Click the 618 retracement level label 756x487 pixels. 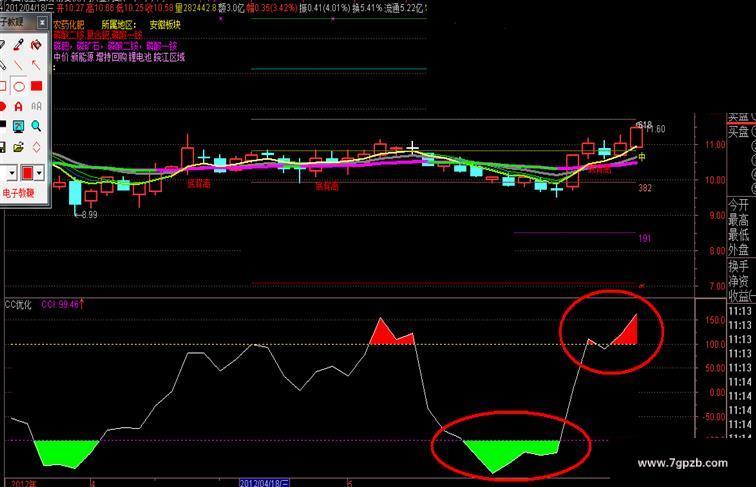[644, 125]
